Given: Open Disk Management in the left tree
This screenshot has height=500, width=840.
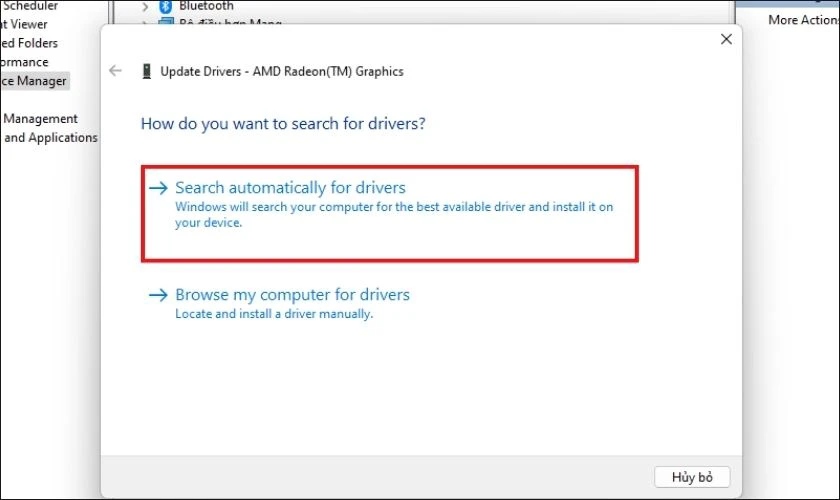Looking at the screenshot, I should pyautogui.click(x=40, y=118).
